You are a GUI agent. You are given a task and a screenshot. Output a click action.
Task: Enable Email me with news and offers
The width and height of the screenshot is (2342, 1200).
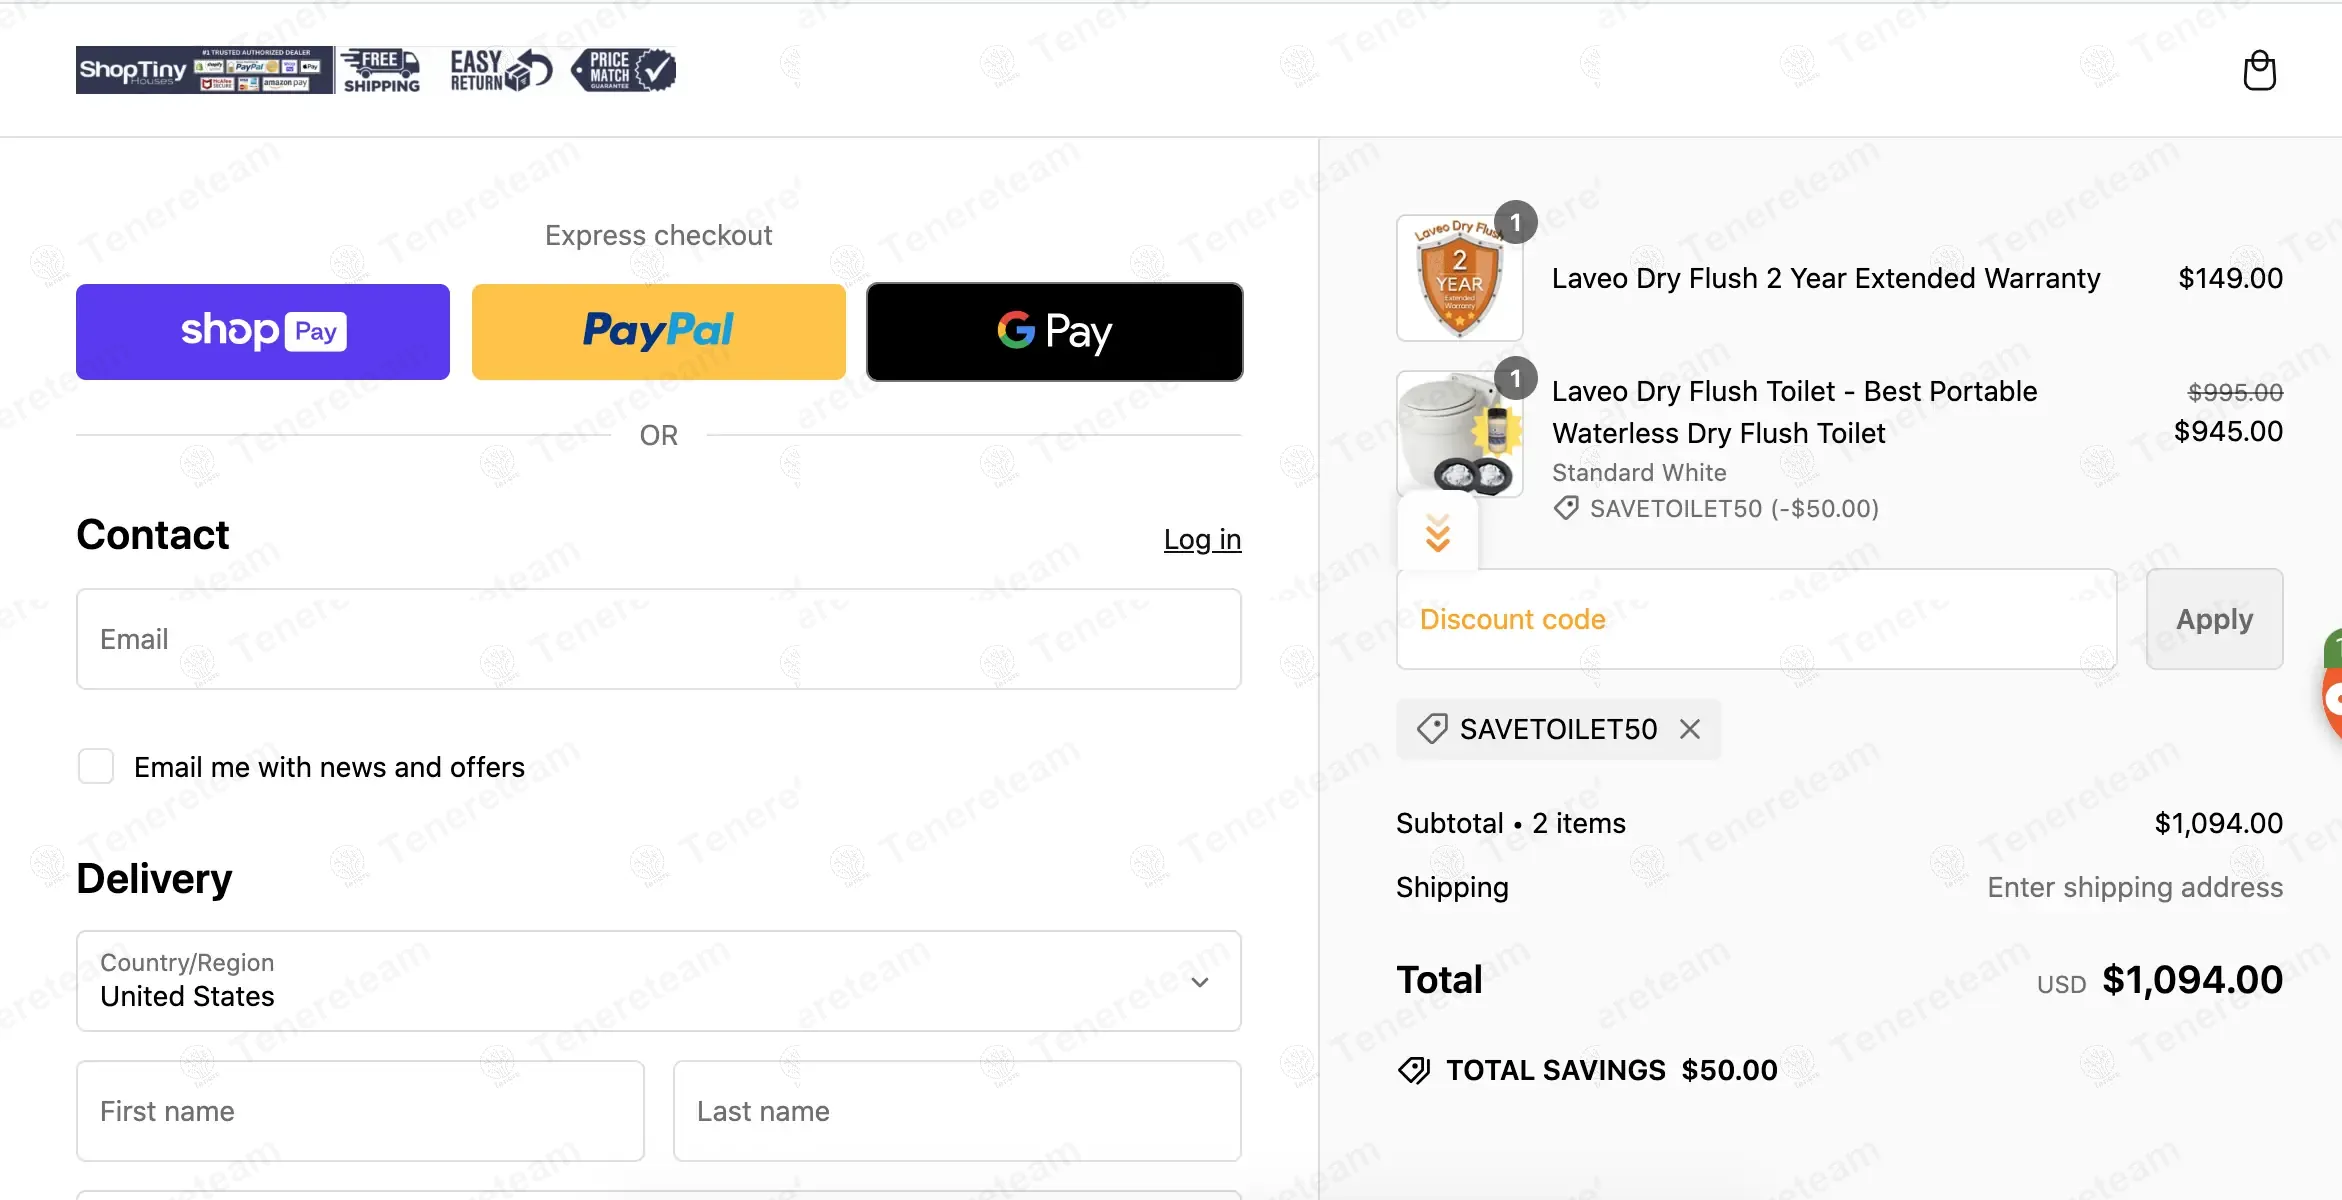point(96,767)
